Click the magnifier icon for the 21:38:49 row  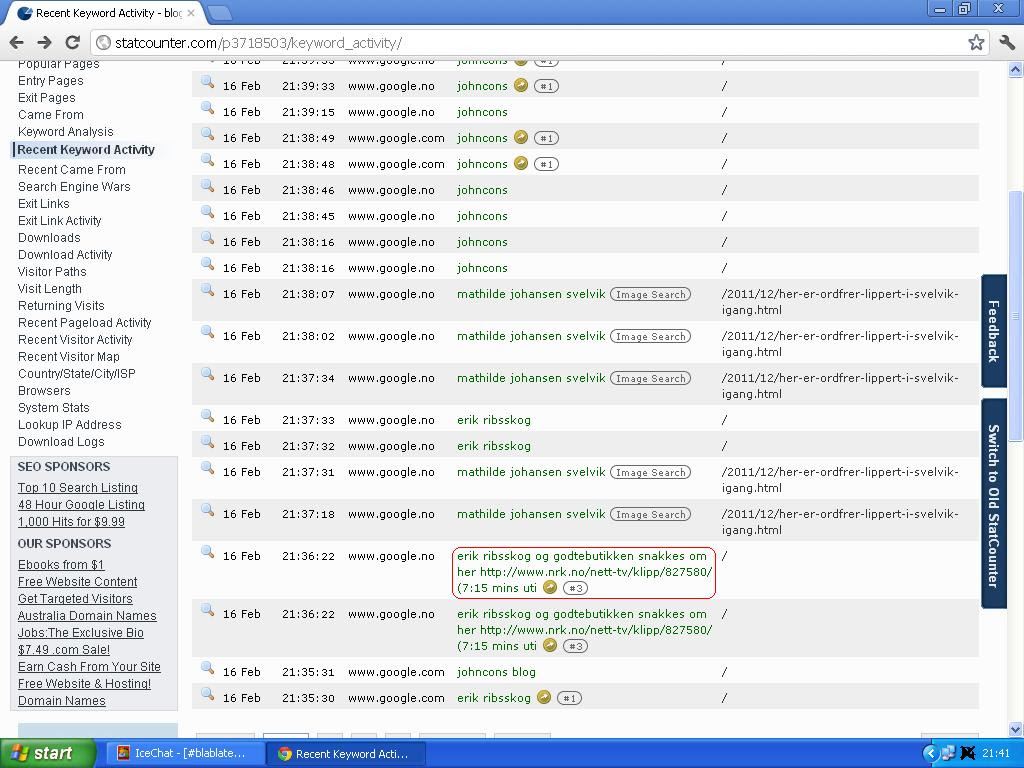208,135
